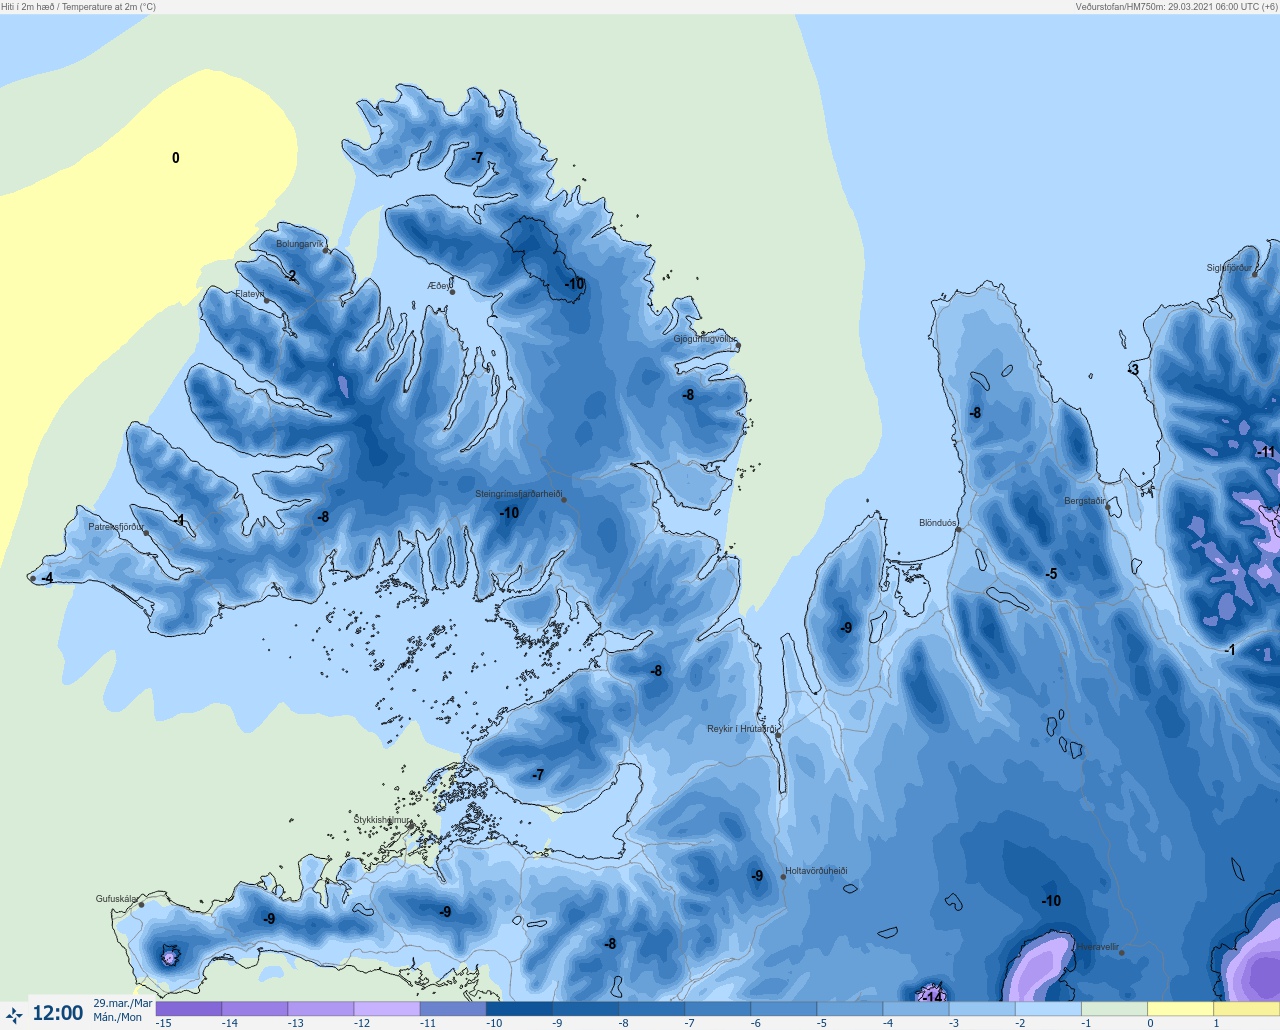Viewport: 1280px width, 1030px height.
Task: Select the legend swatch between -2 and -1
Action: pos(1047,1009)
